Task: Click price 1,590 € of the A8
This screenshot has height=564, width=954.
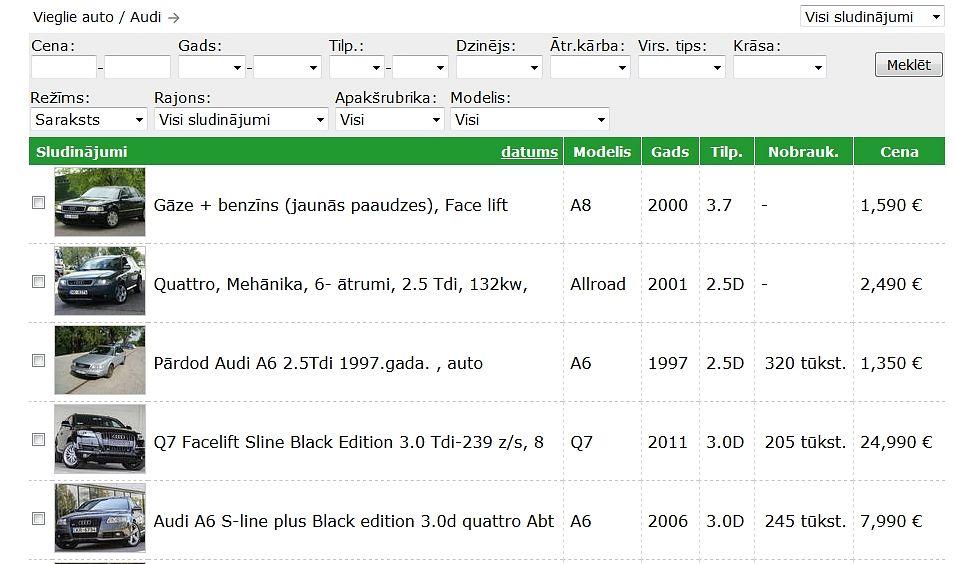Action: tap(891, 205)
